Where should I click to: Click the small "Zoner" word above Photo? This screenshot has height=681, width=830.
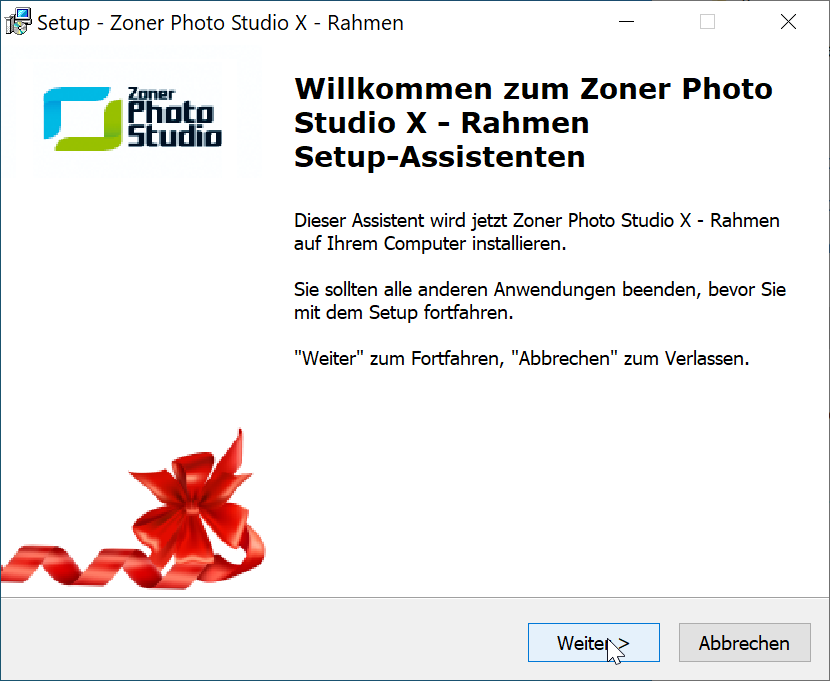coord(151,94)
